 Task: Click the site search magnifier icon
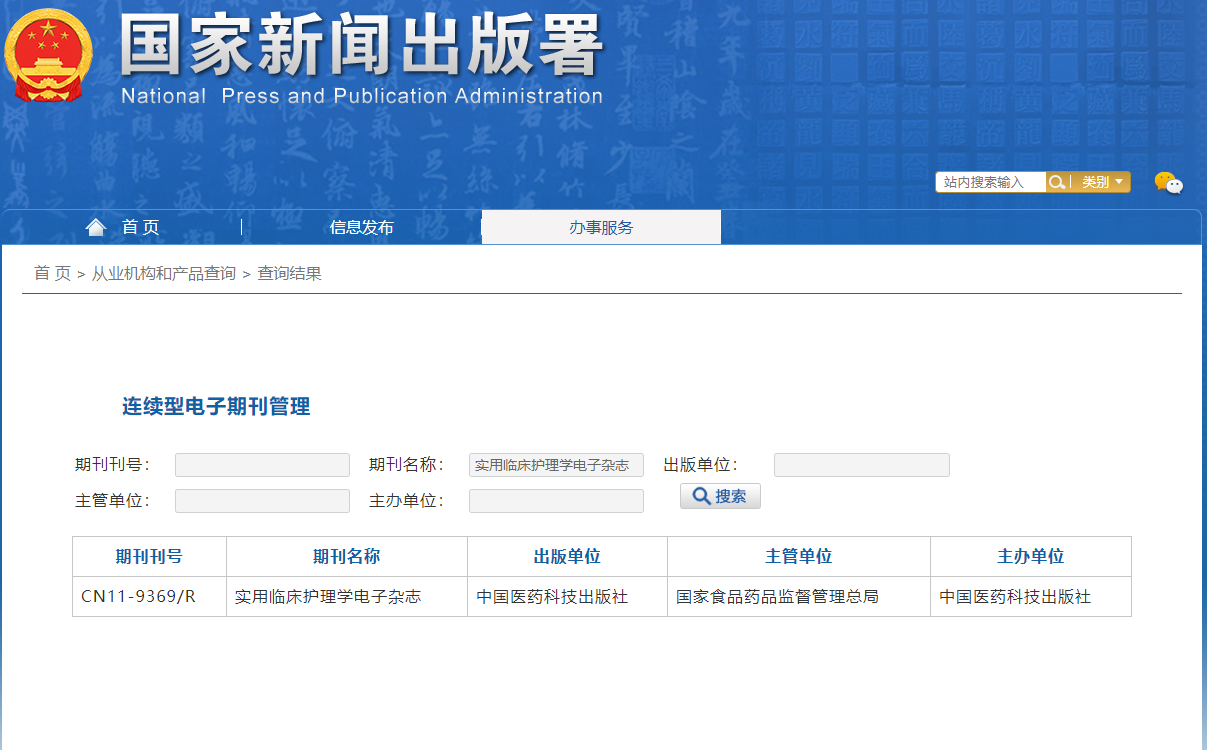pyautogui.click(x=1056, y=182)
